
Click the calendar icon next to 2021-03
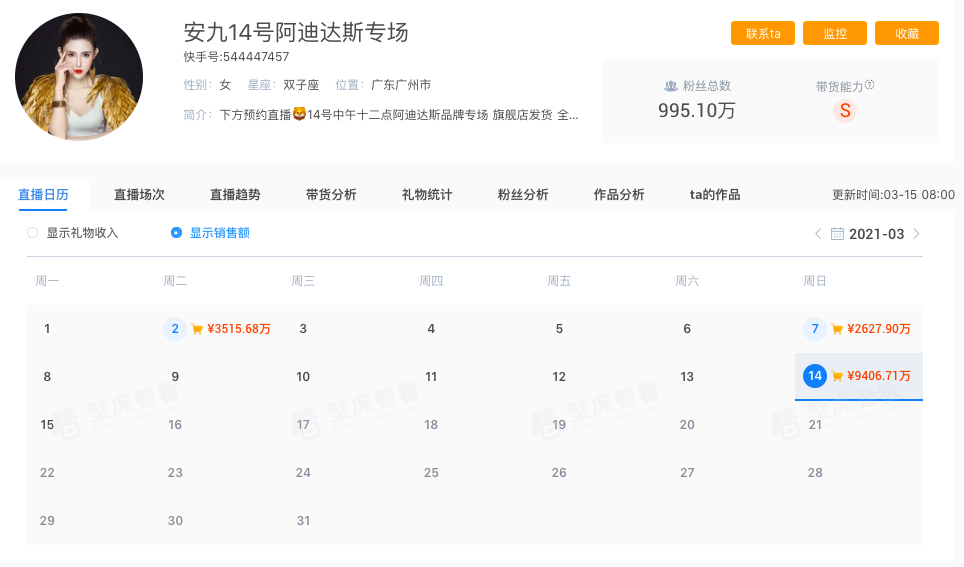(837, 234)
